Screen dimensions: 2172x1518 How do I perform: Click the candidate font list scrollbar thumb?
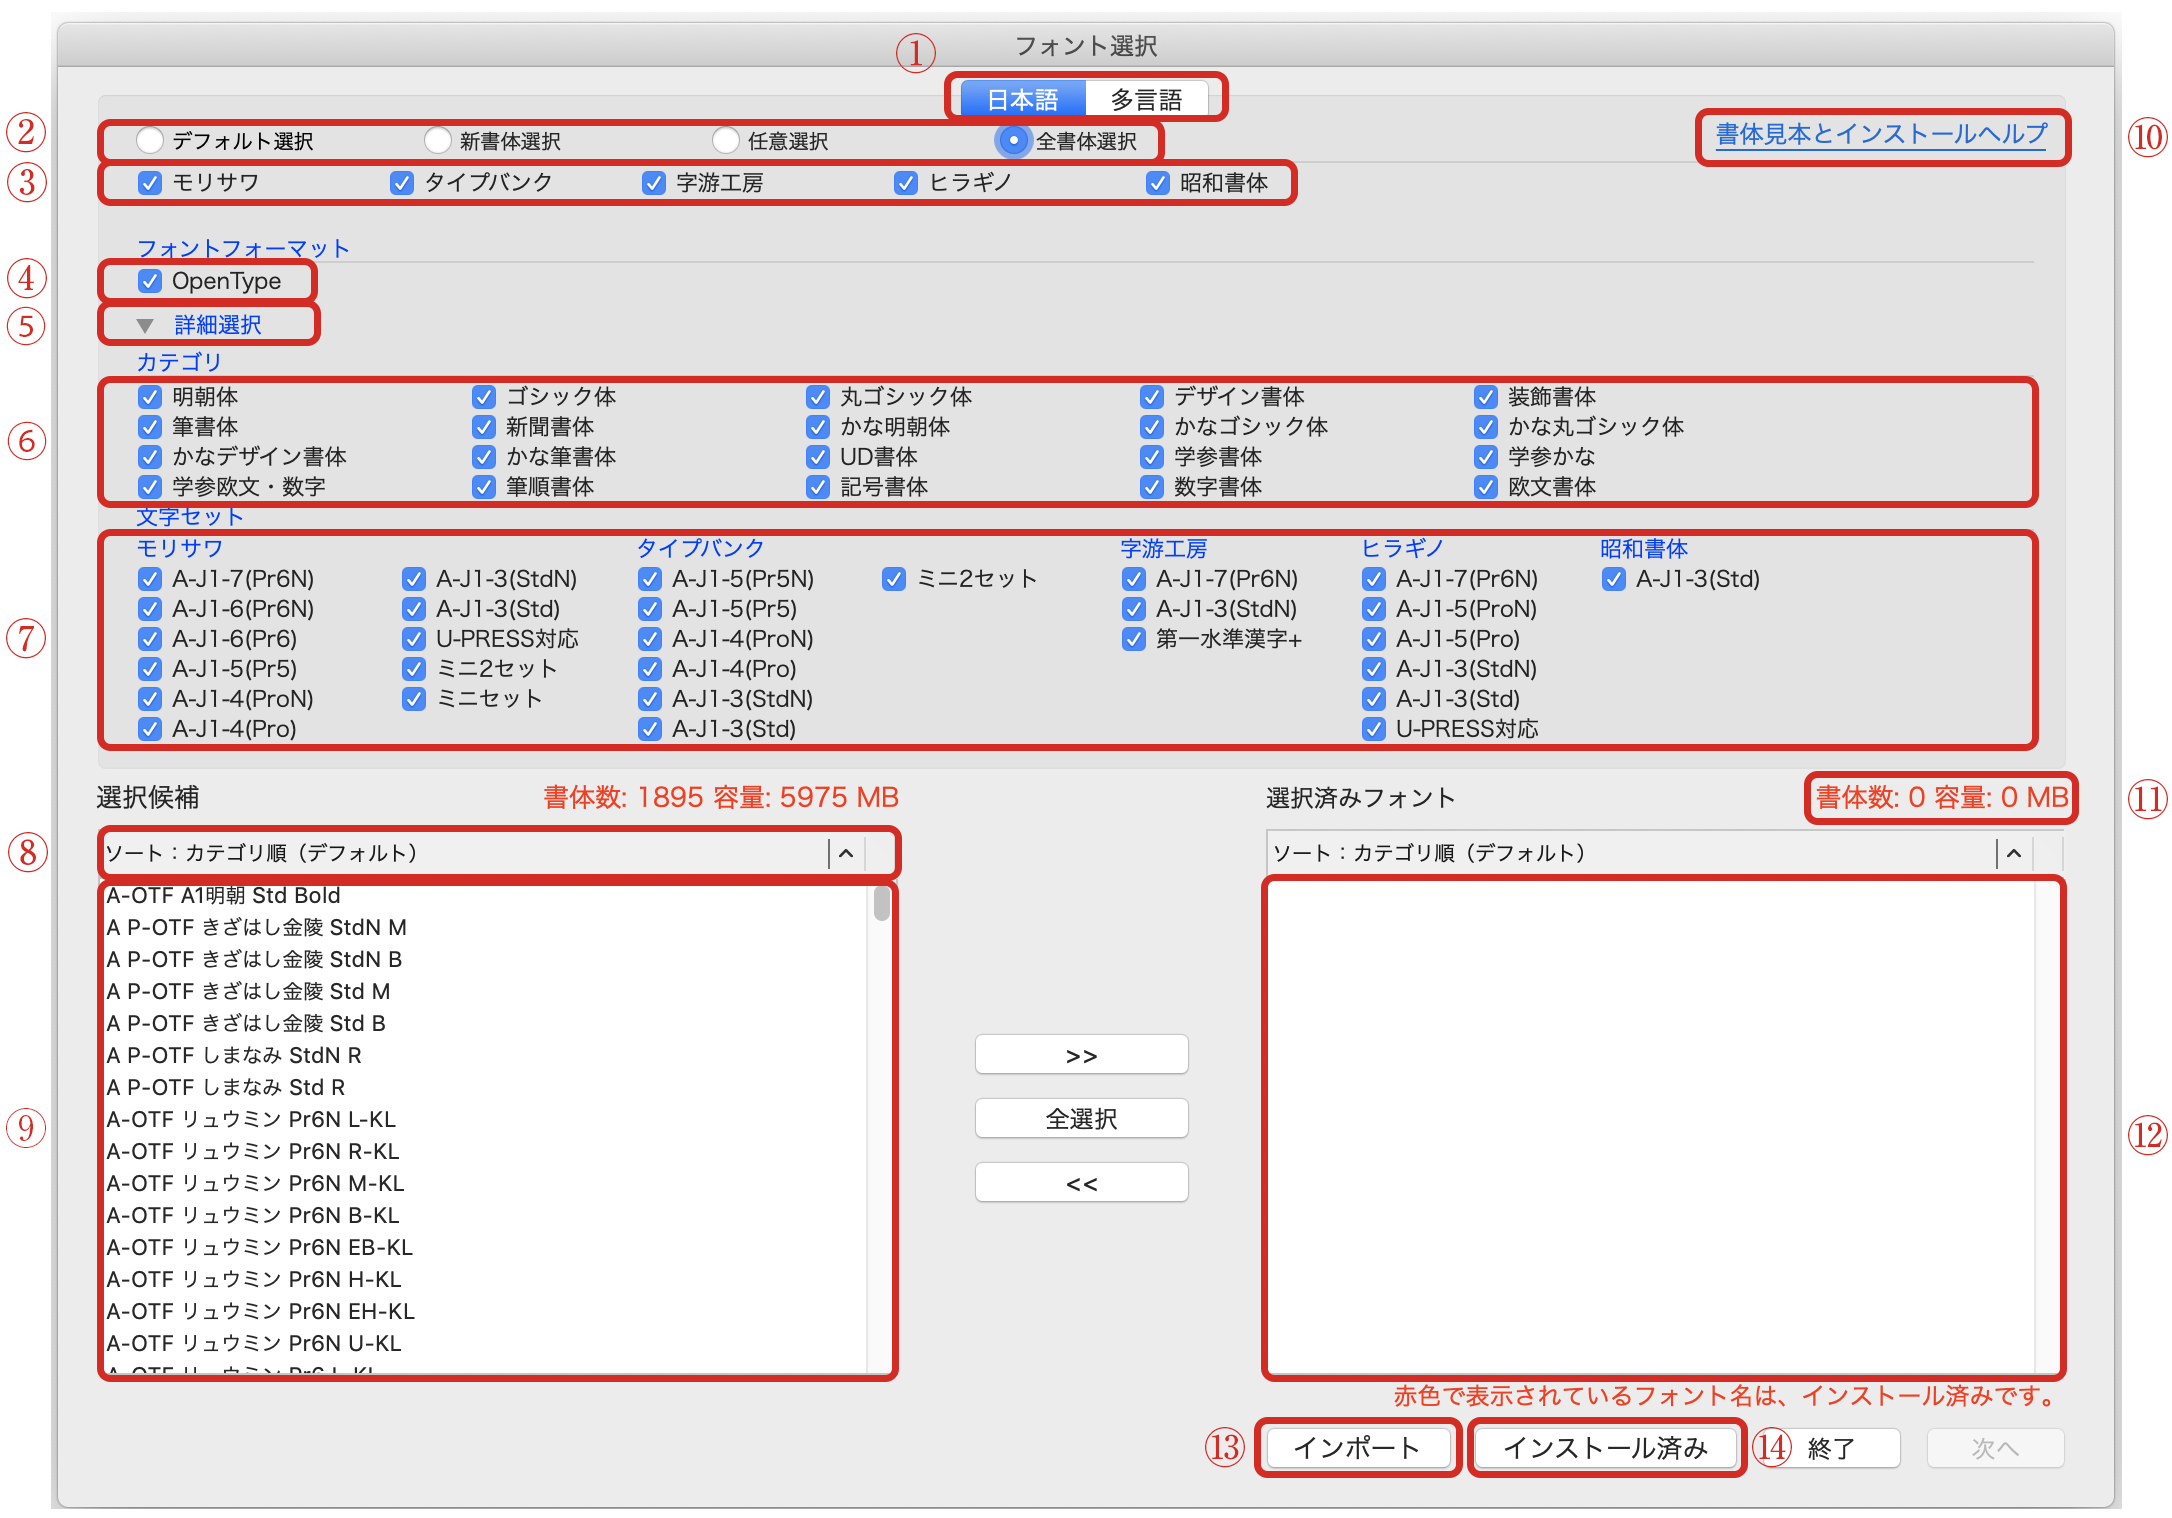881,902
